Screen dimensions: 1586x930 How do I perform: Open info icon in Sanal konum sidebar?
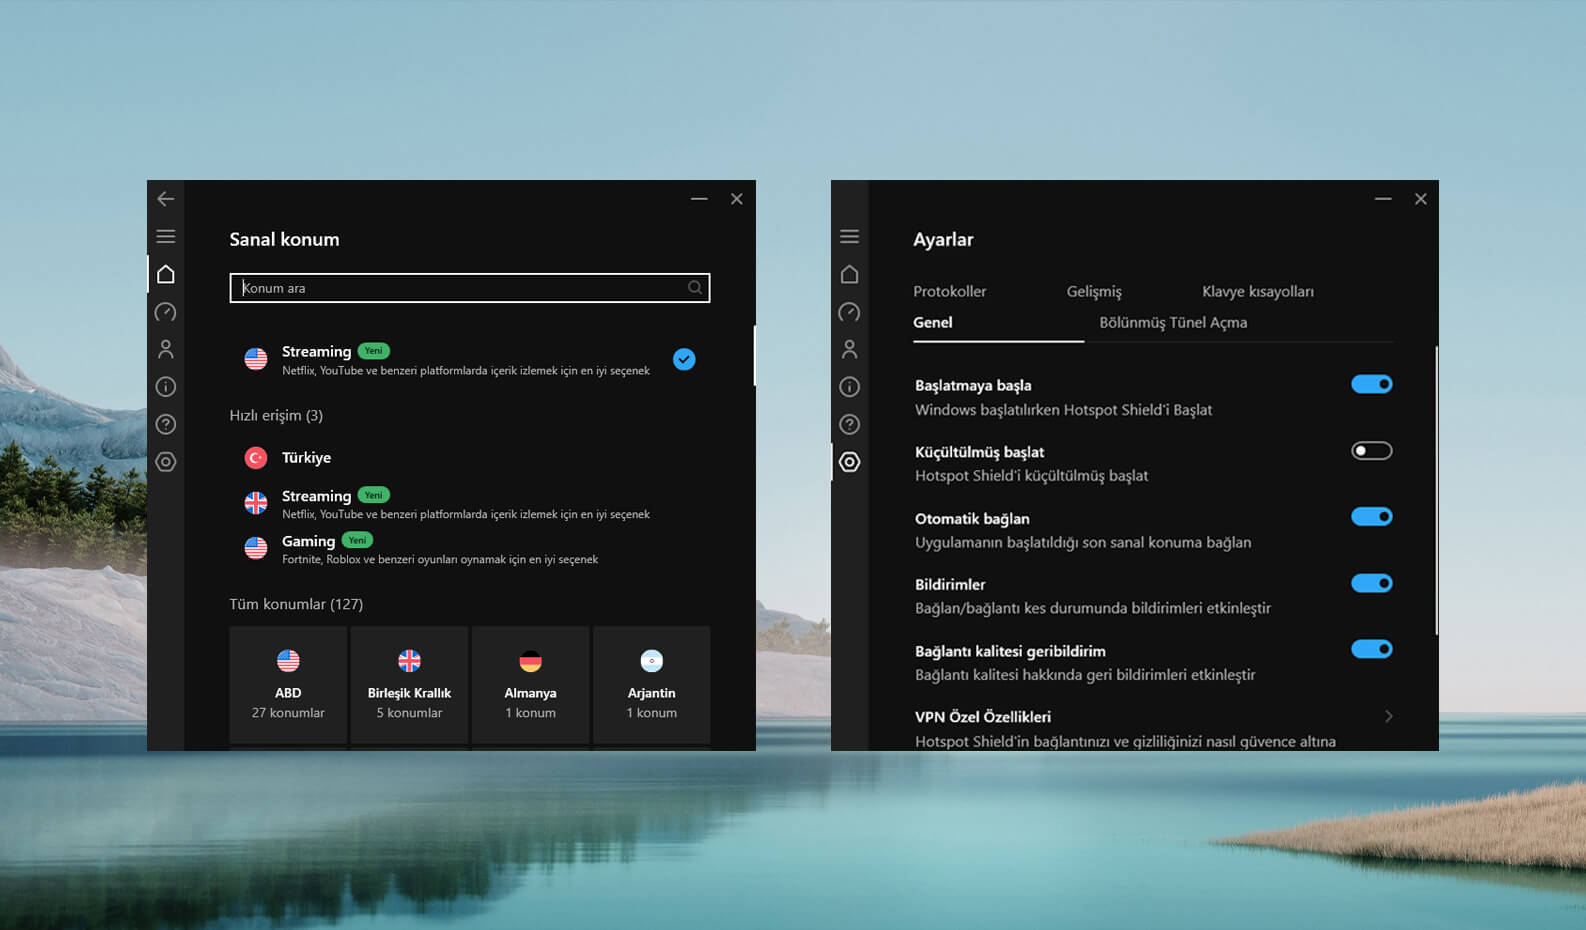click(x=166, y=387)
